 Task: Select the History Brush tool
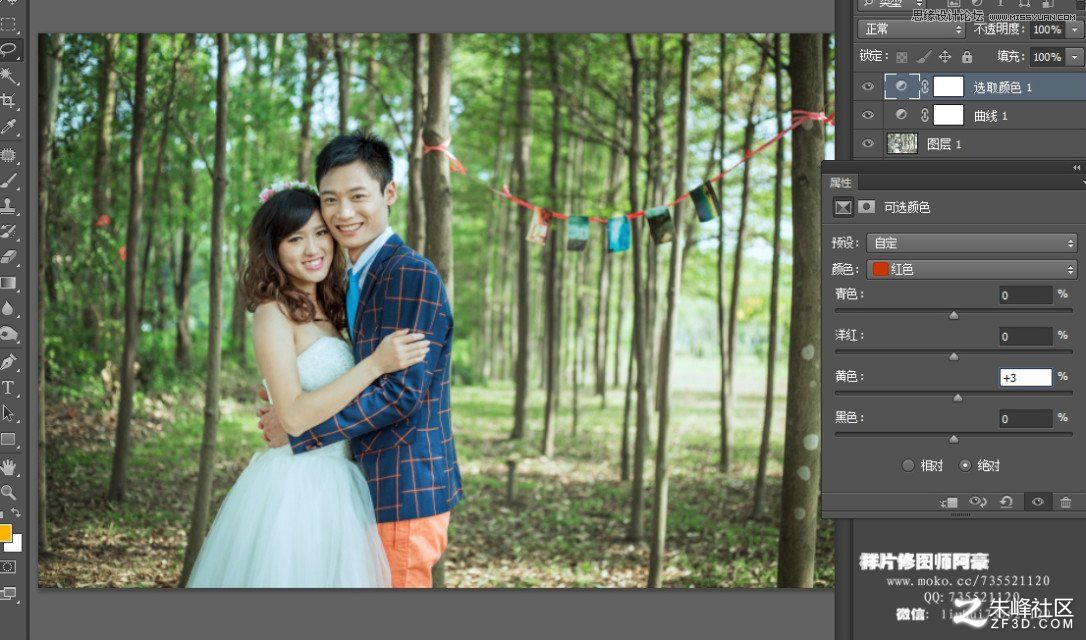tap(8, 231)
